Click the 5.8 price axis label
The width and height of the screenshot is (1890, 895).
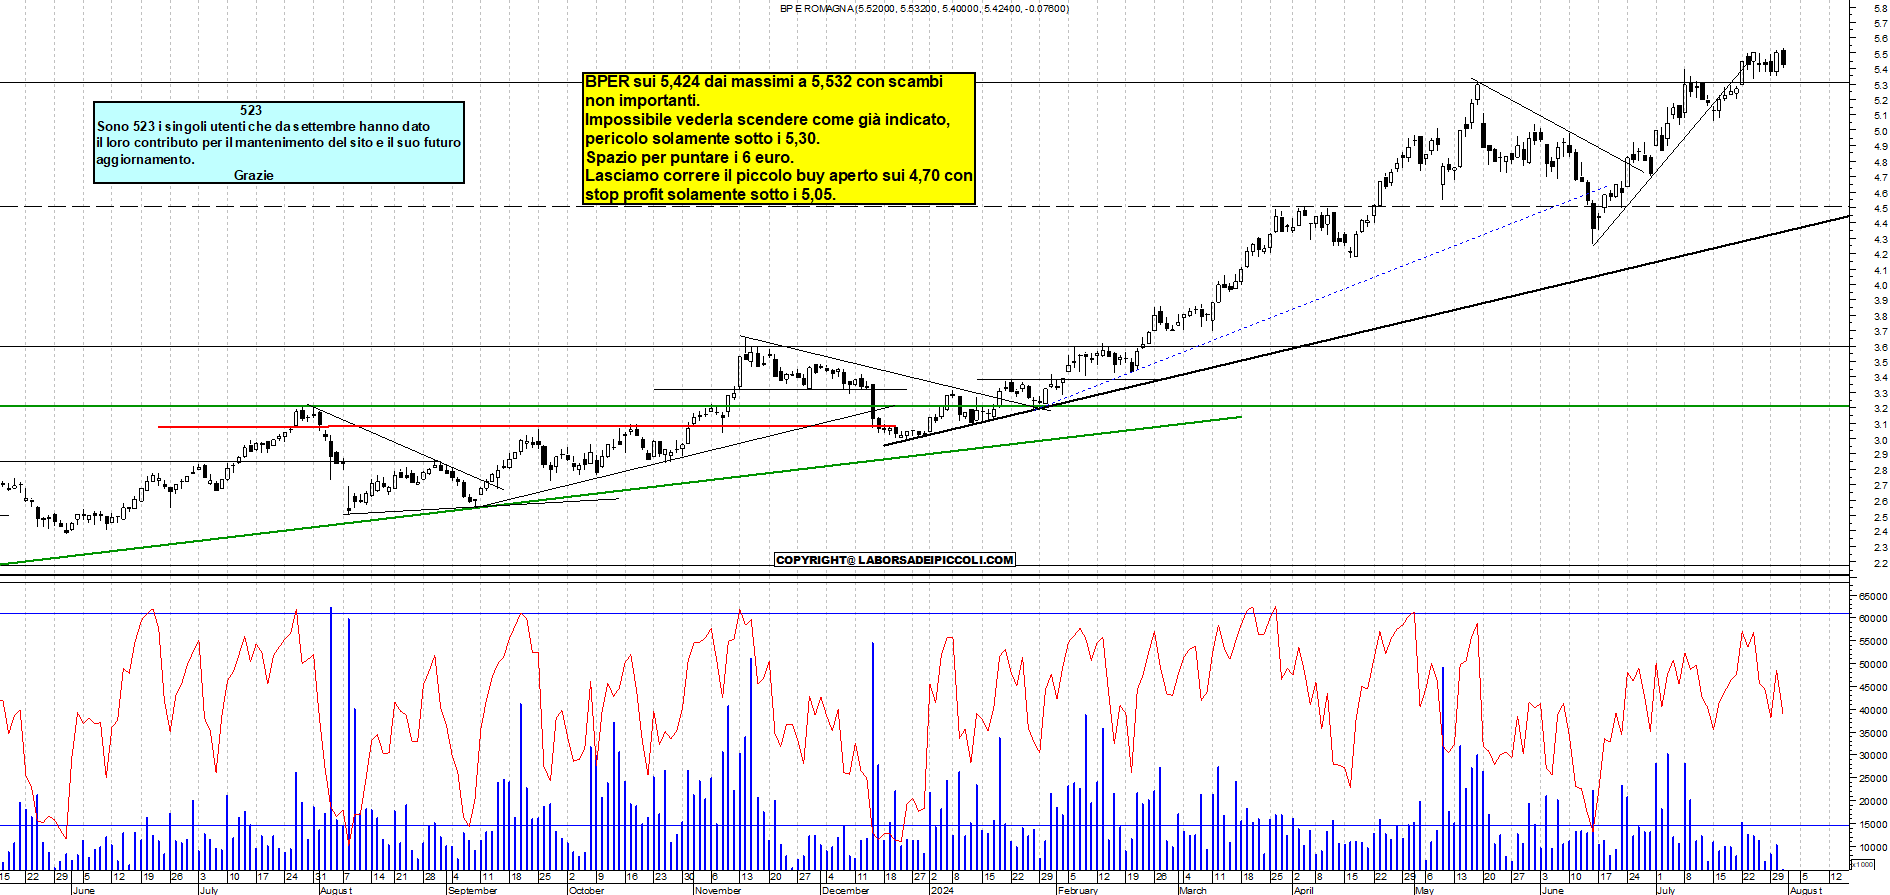1881,7
